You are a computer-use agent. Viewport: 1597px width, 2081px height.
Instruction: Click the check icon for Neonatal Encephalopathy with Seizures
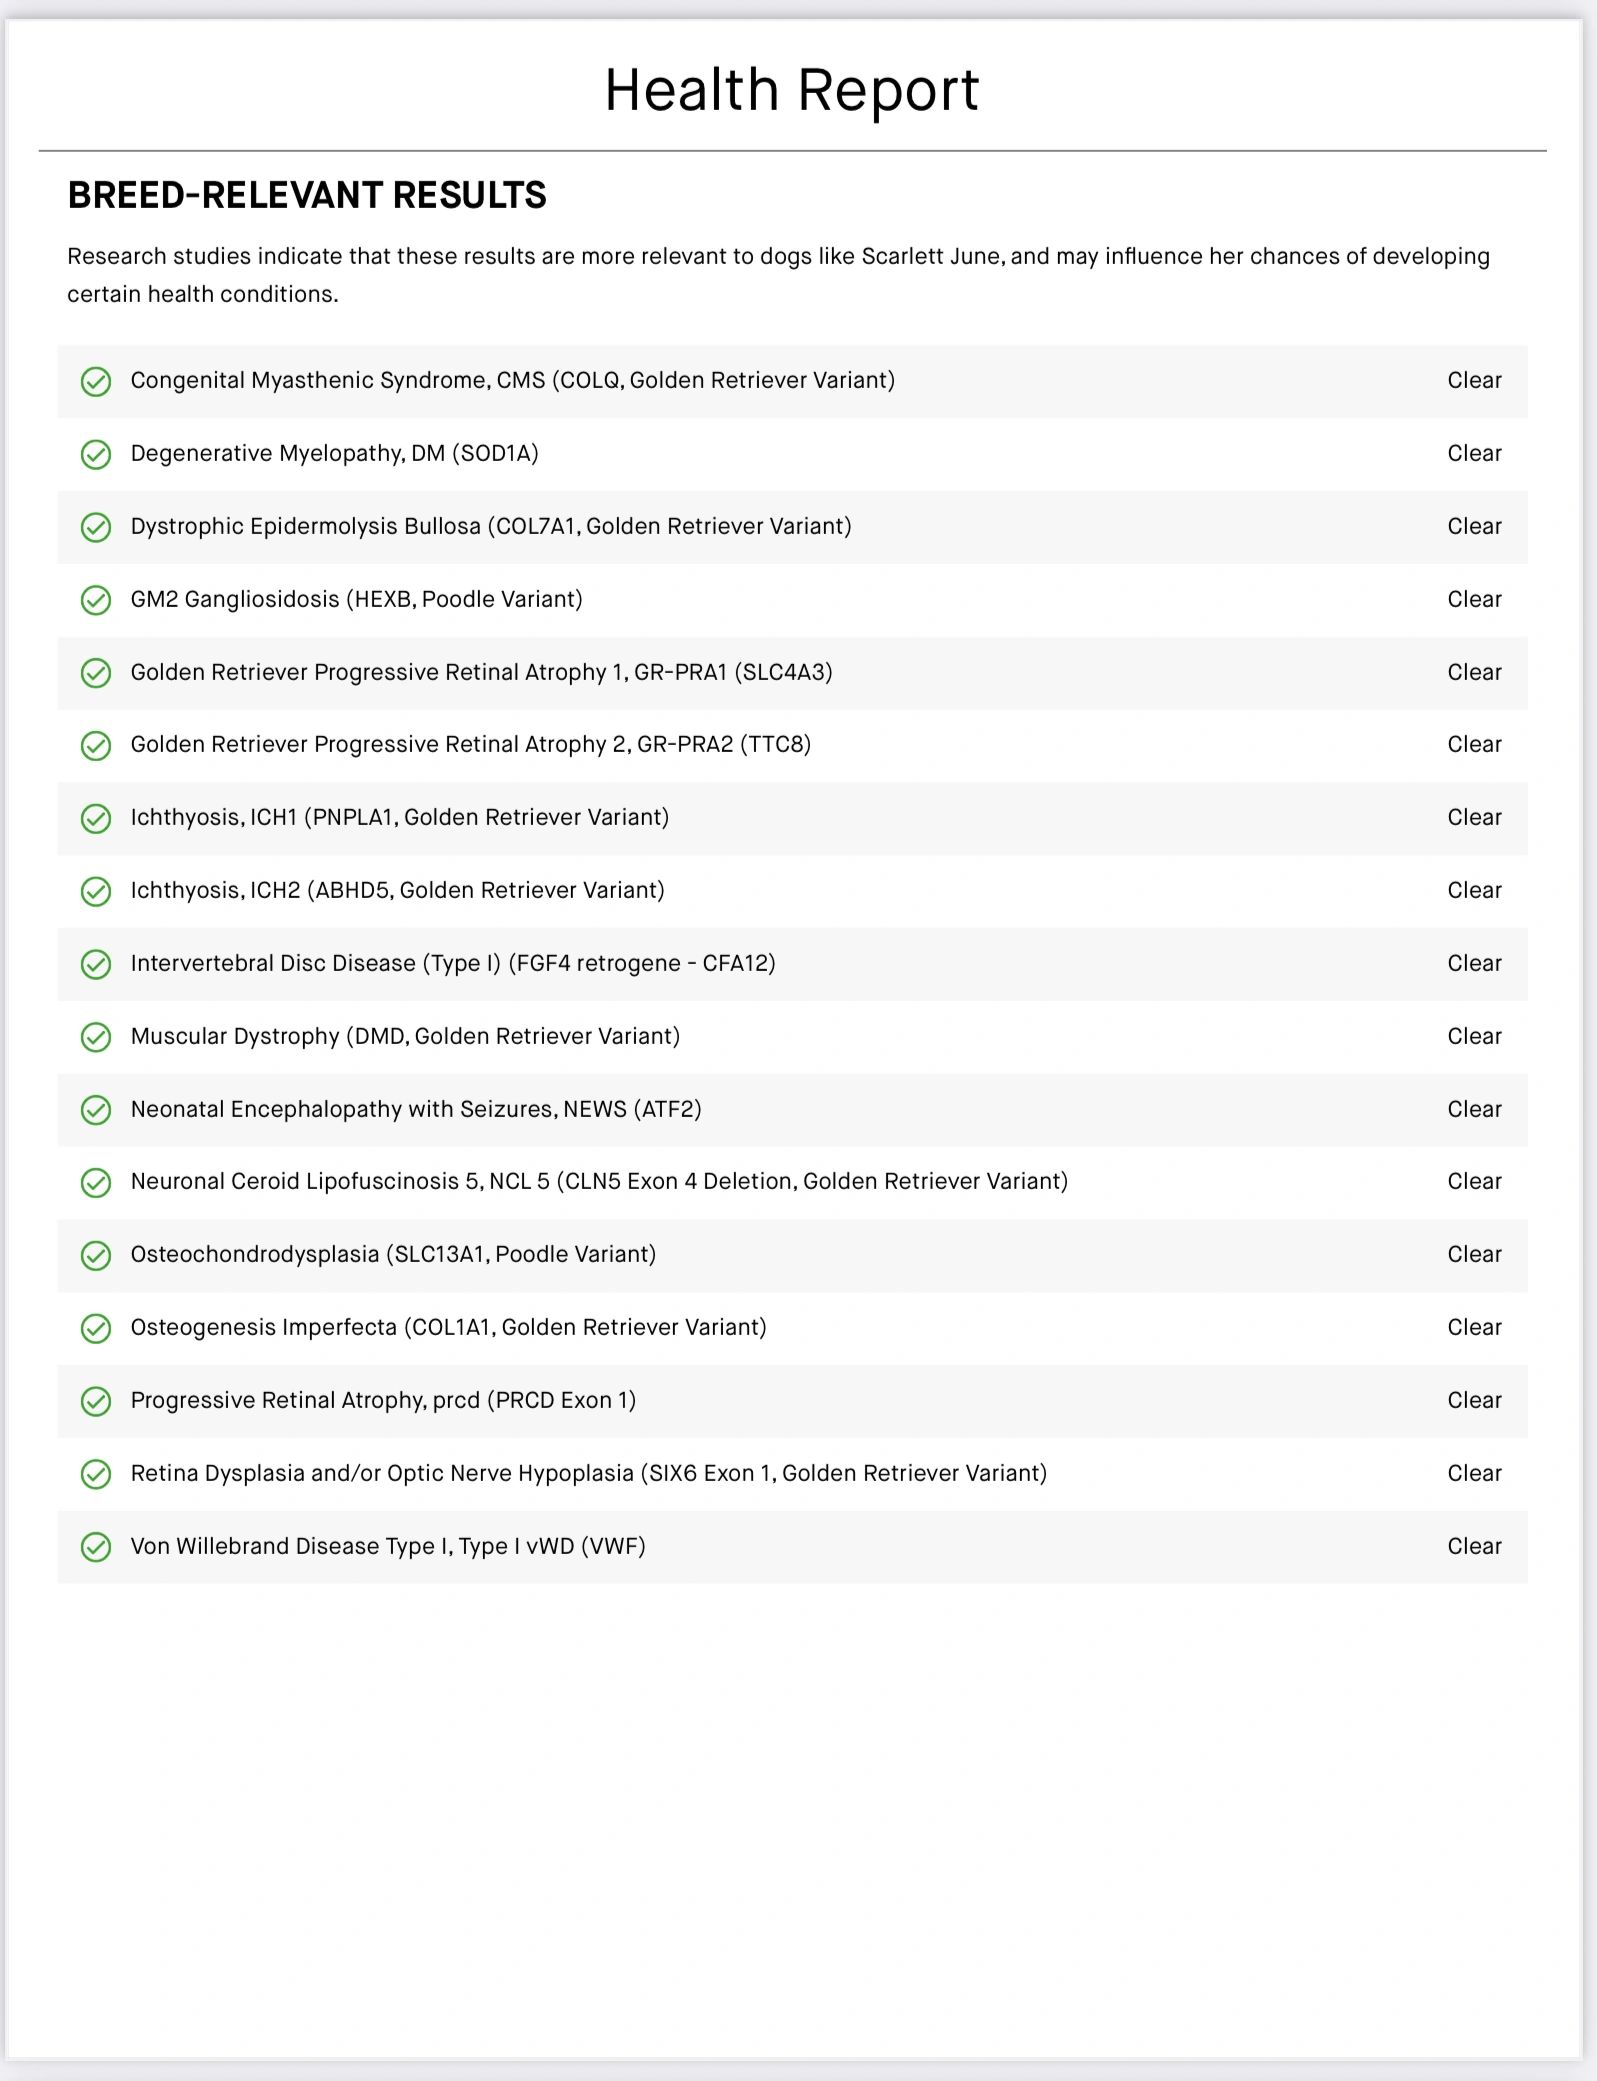point(96,1110)
